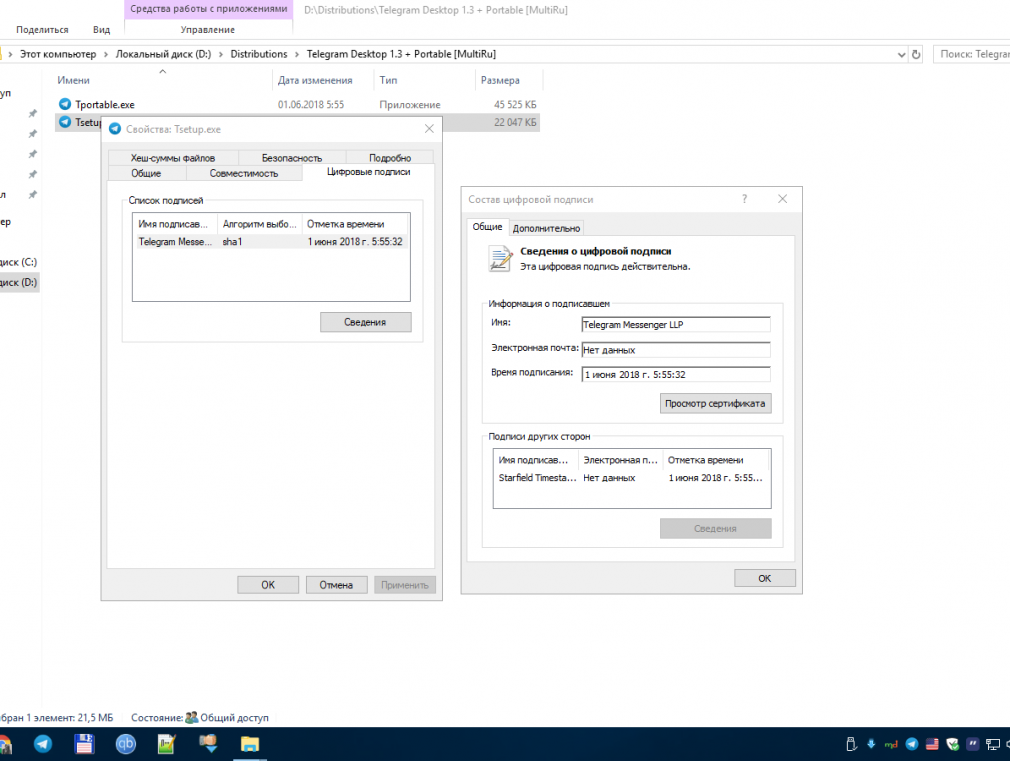Click Просмотр сертификата button

[715, 403]
